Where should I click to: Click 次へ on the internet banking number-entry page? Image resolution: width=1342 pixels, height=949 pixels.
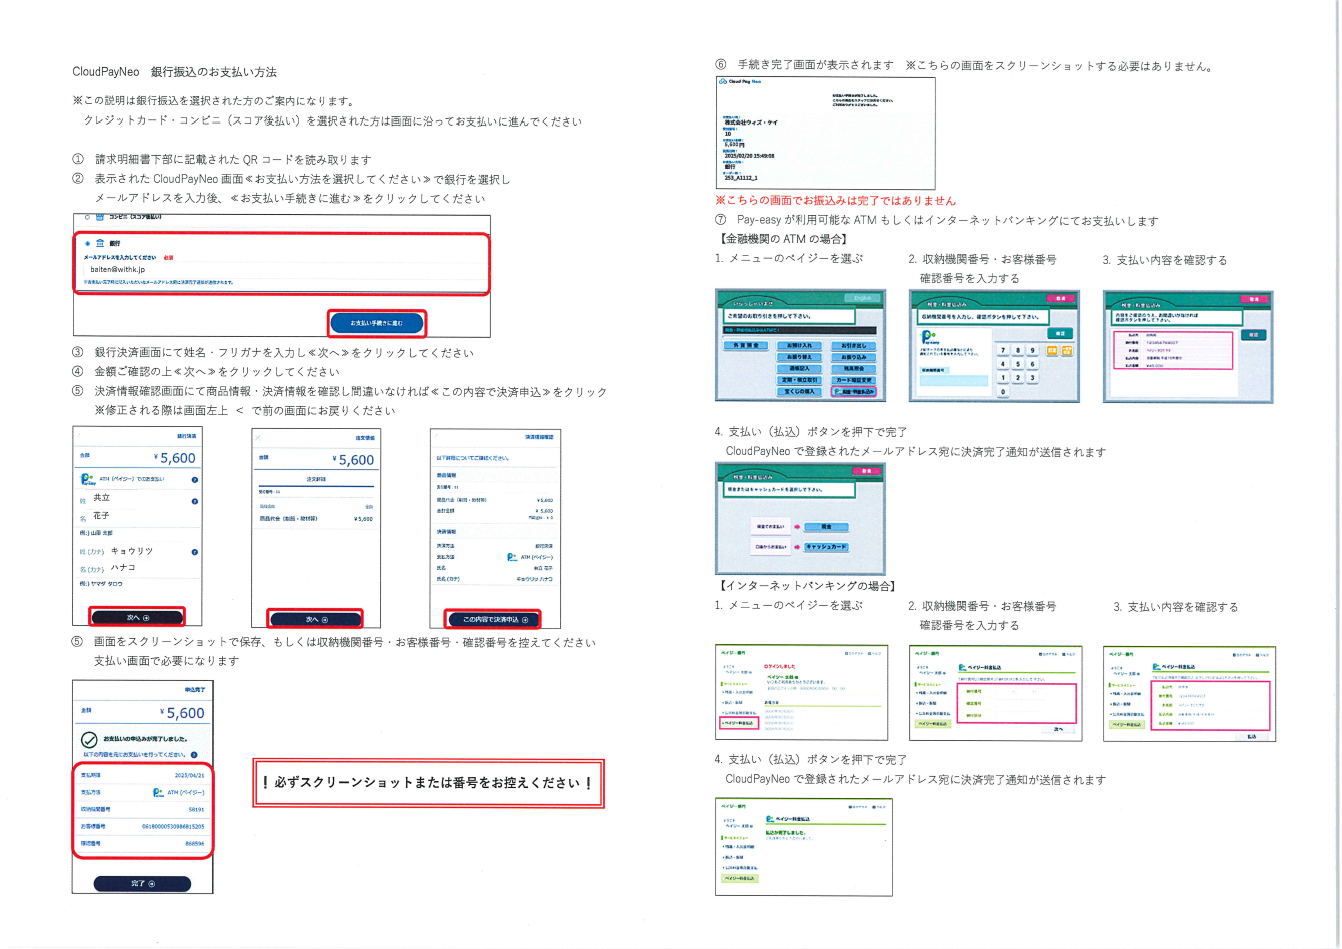(x=1058, y=729)
